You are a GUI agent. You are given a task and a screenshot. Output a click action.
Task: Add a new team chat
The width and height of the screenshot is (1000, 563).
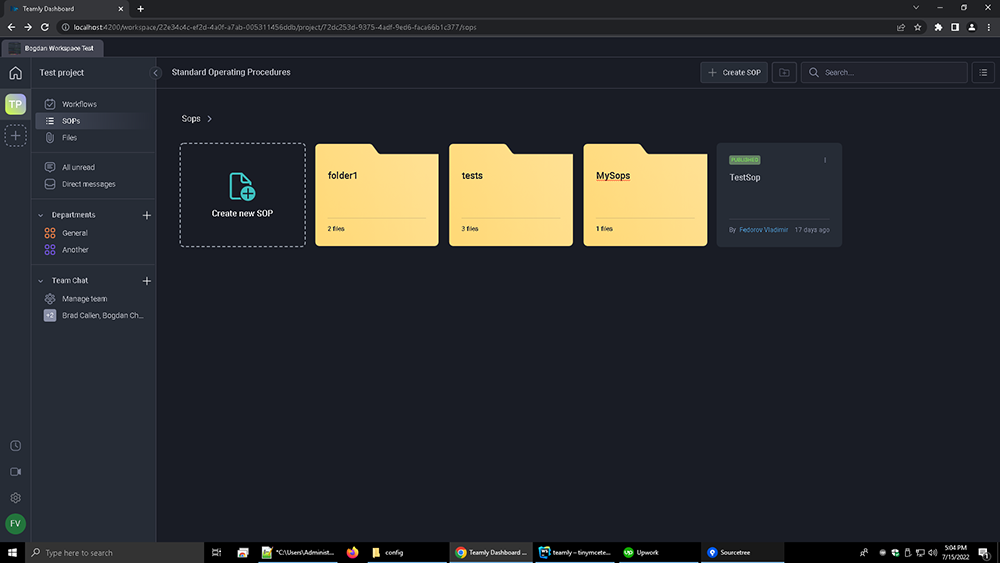147,281
